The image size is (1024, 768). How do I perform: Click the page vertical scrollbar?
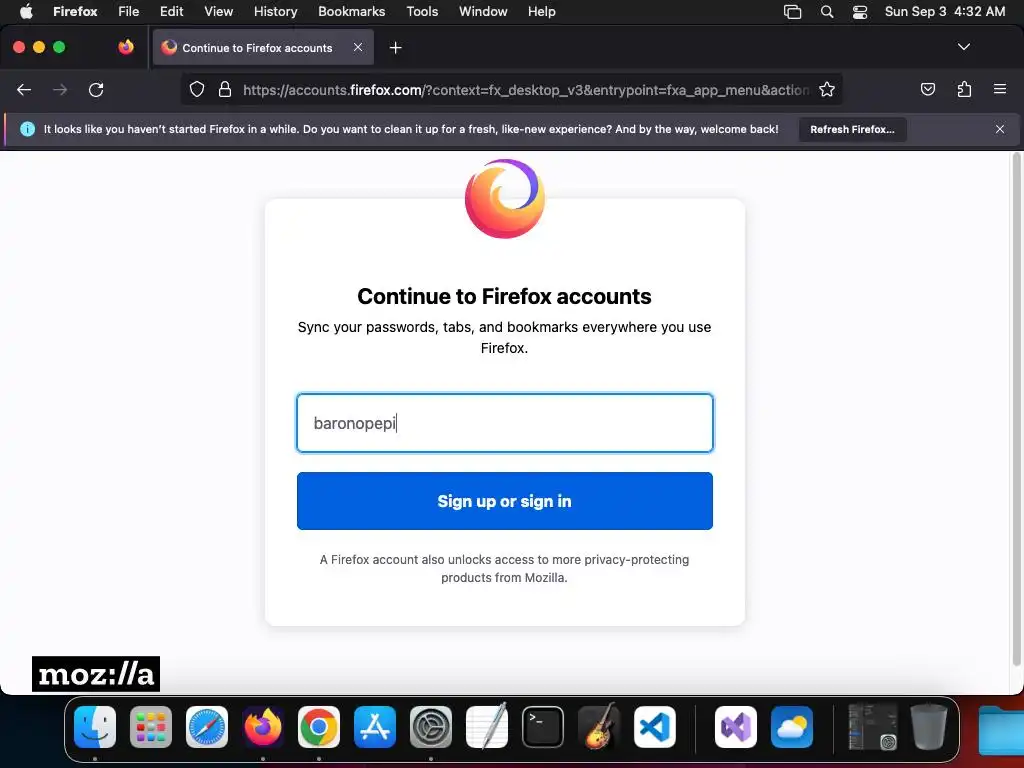(1016, 409)
